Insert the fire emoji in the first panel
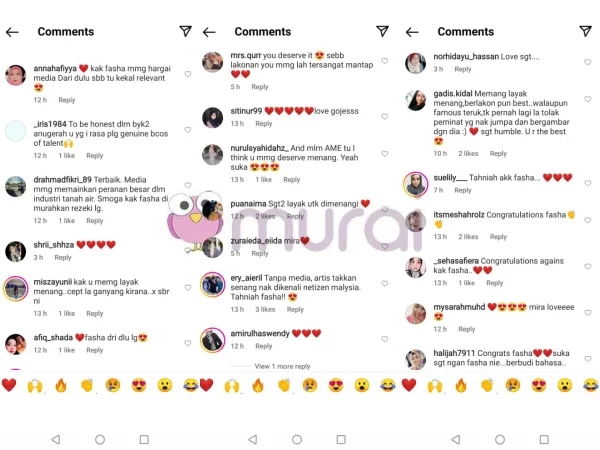This screenshot has width=600, height=450. tap(61, 385)
